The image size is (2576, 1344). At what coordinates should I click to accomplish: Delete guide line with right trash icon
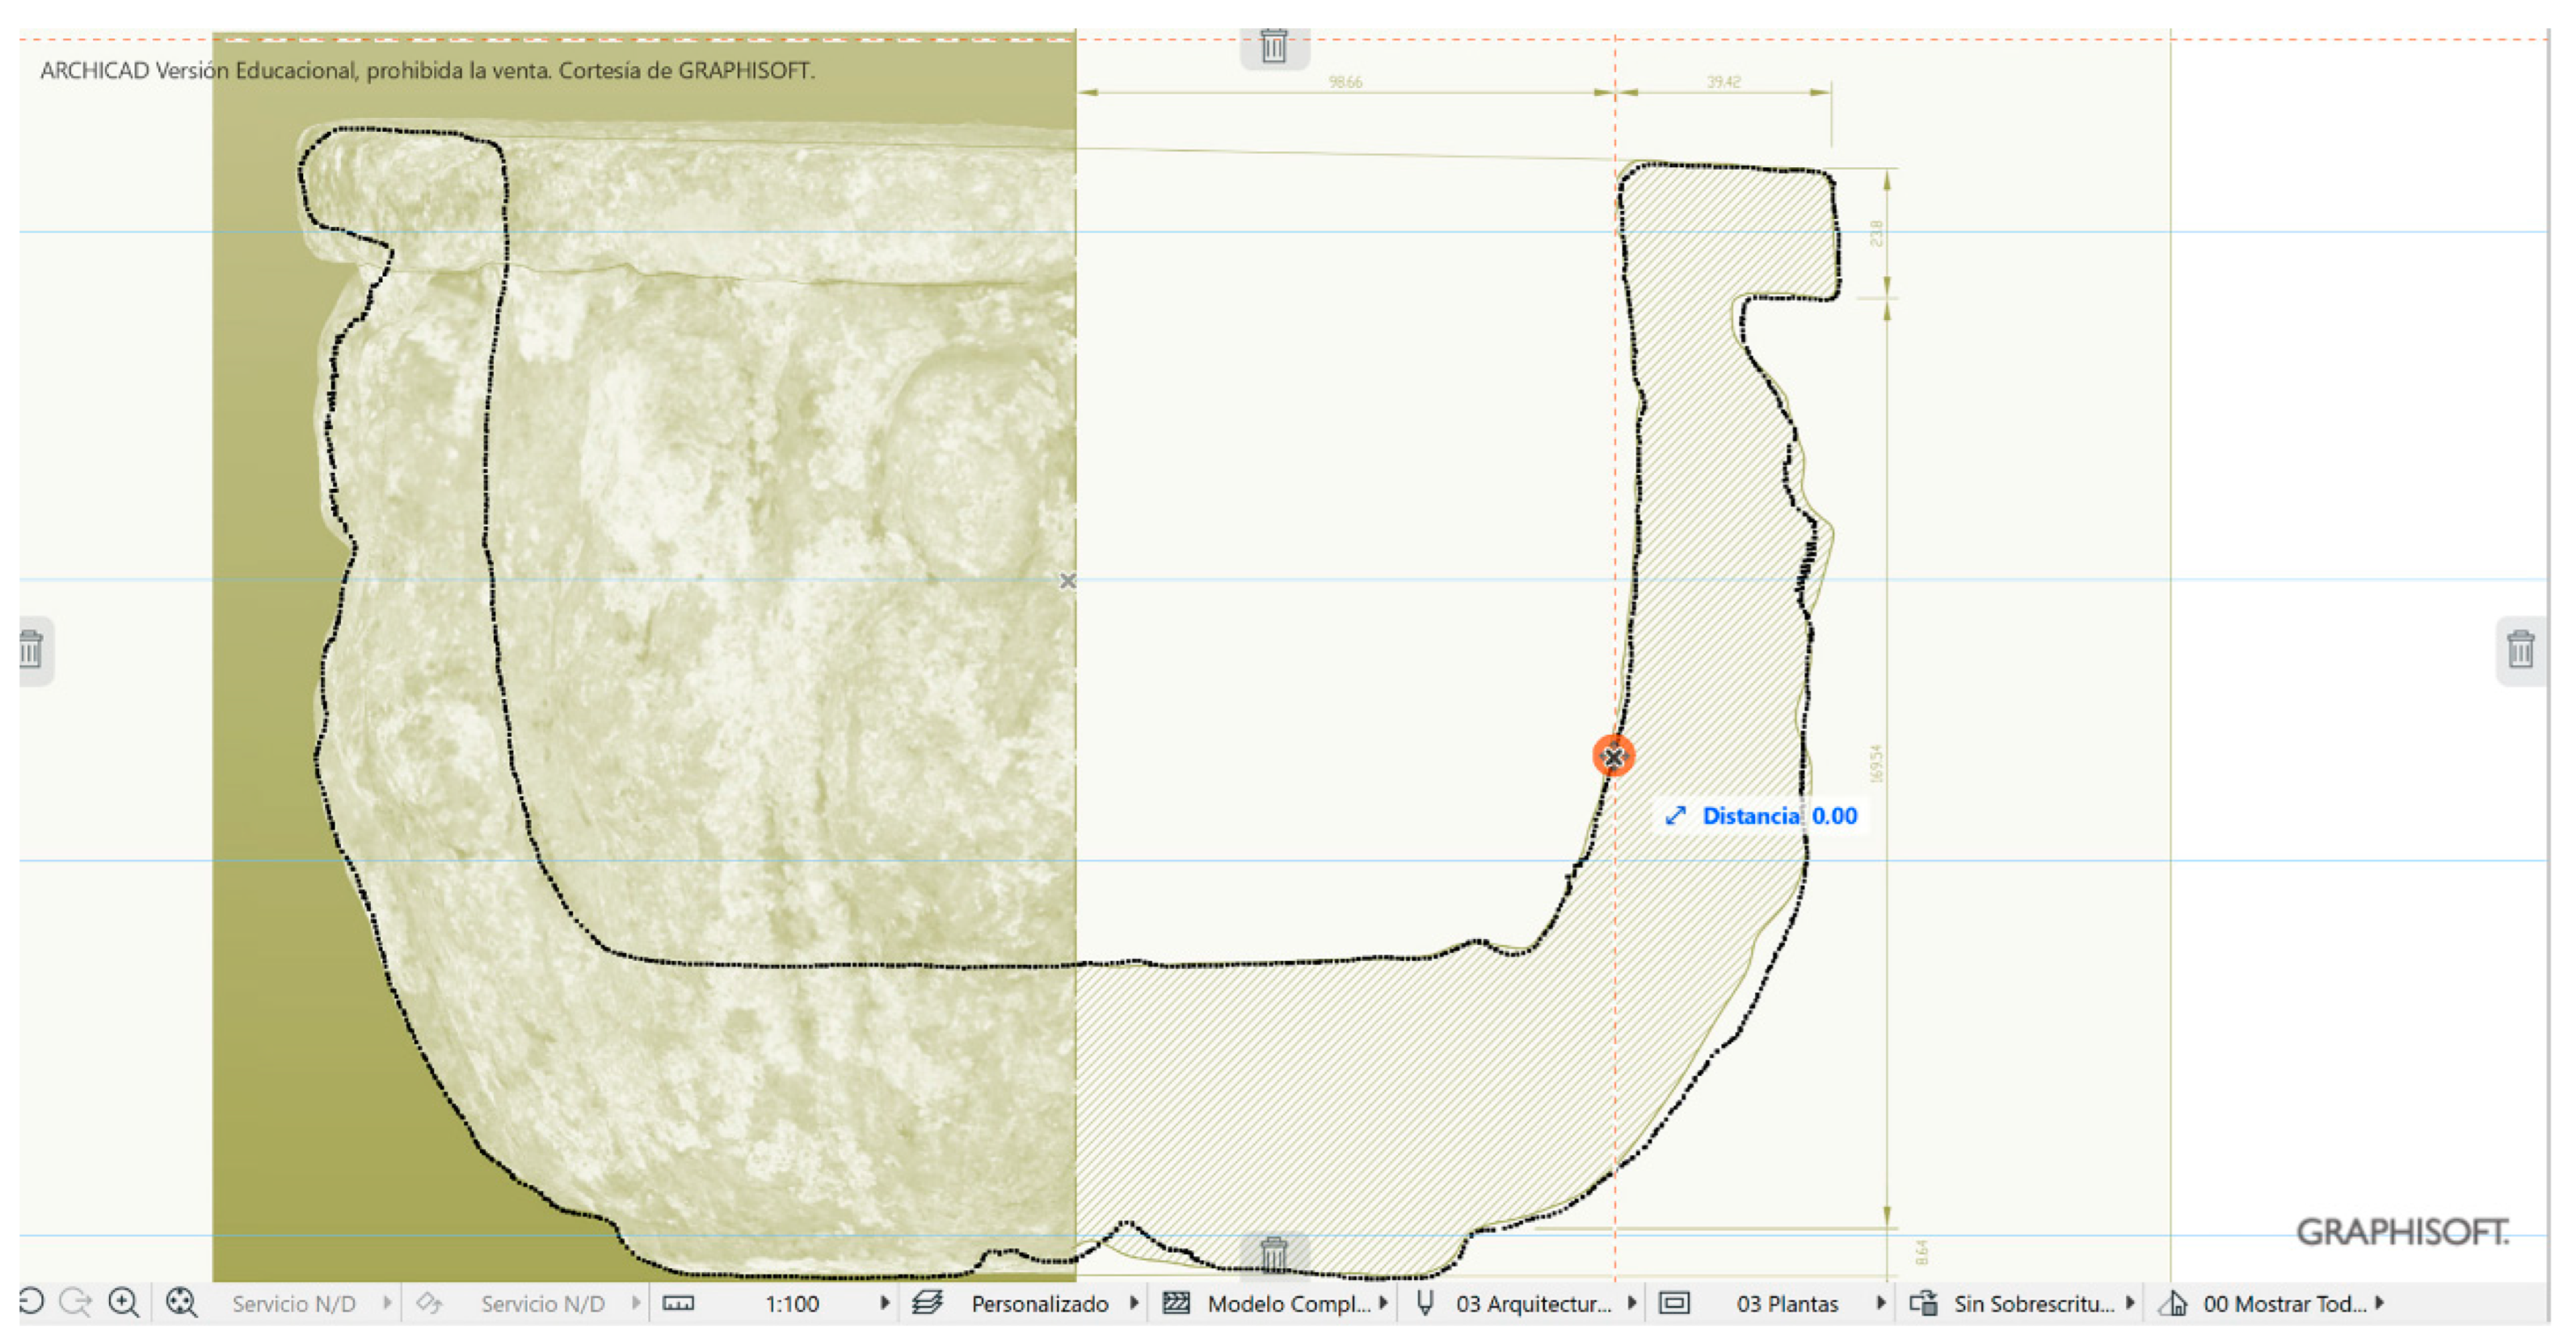point(2520,650)
